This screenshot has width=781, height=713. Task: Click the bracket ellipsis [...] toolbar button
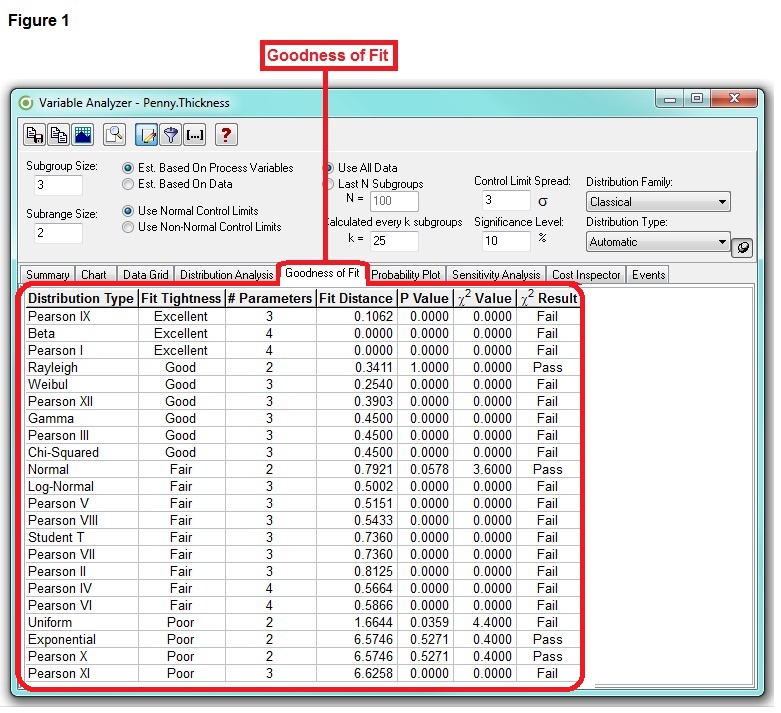[x=195, y=135]
